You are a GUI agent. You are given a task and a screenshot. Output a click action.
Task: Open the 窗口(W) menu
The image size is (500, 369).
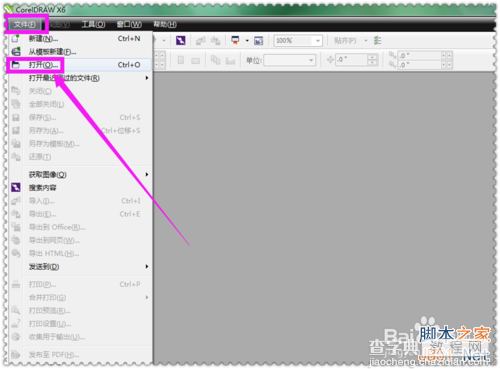coord(129,24)
